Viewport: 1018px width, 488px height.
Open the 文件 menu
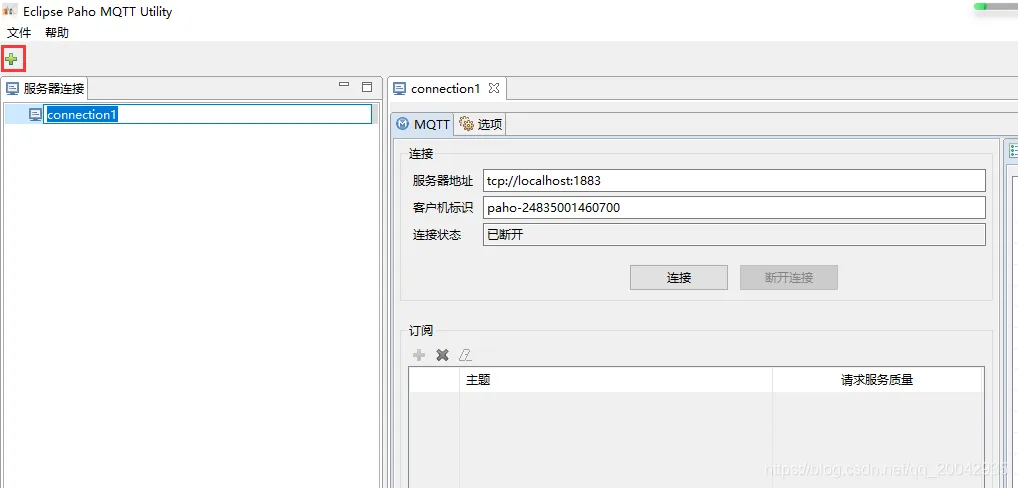click(x=19, y=32)
